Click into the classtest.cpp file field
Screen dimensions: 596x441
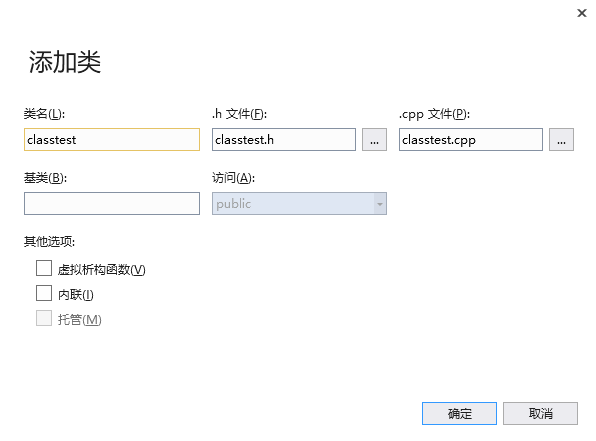tap(471, 140)
